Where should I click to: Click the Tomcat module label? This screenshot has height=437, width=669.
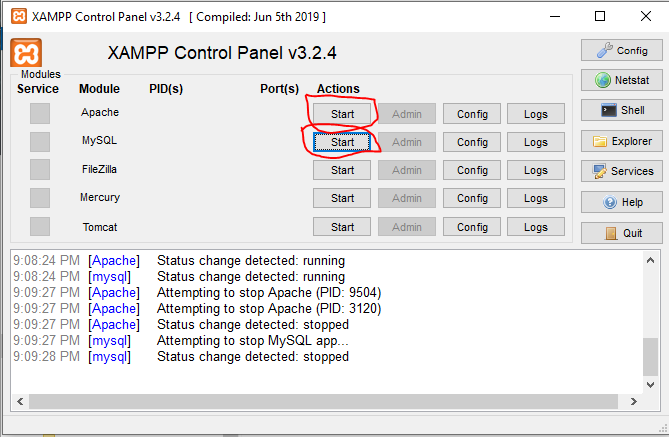(100, 227)
